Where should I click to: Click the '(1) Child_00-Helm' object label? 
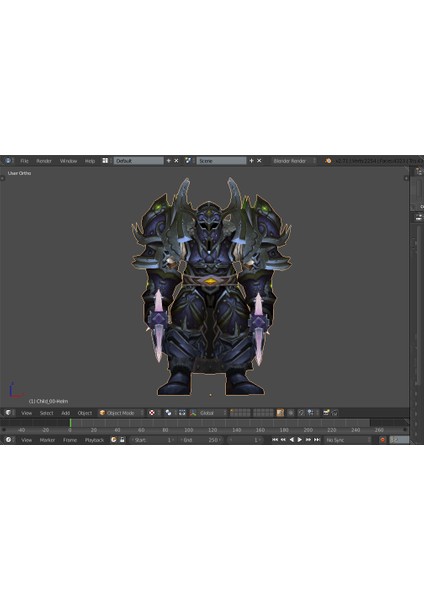click(x=48, y=401)
